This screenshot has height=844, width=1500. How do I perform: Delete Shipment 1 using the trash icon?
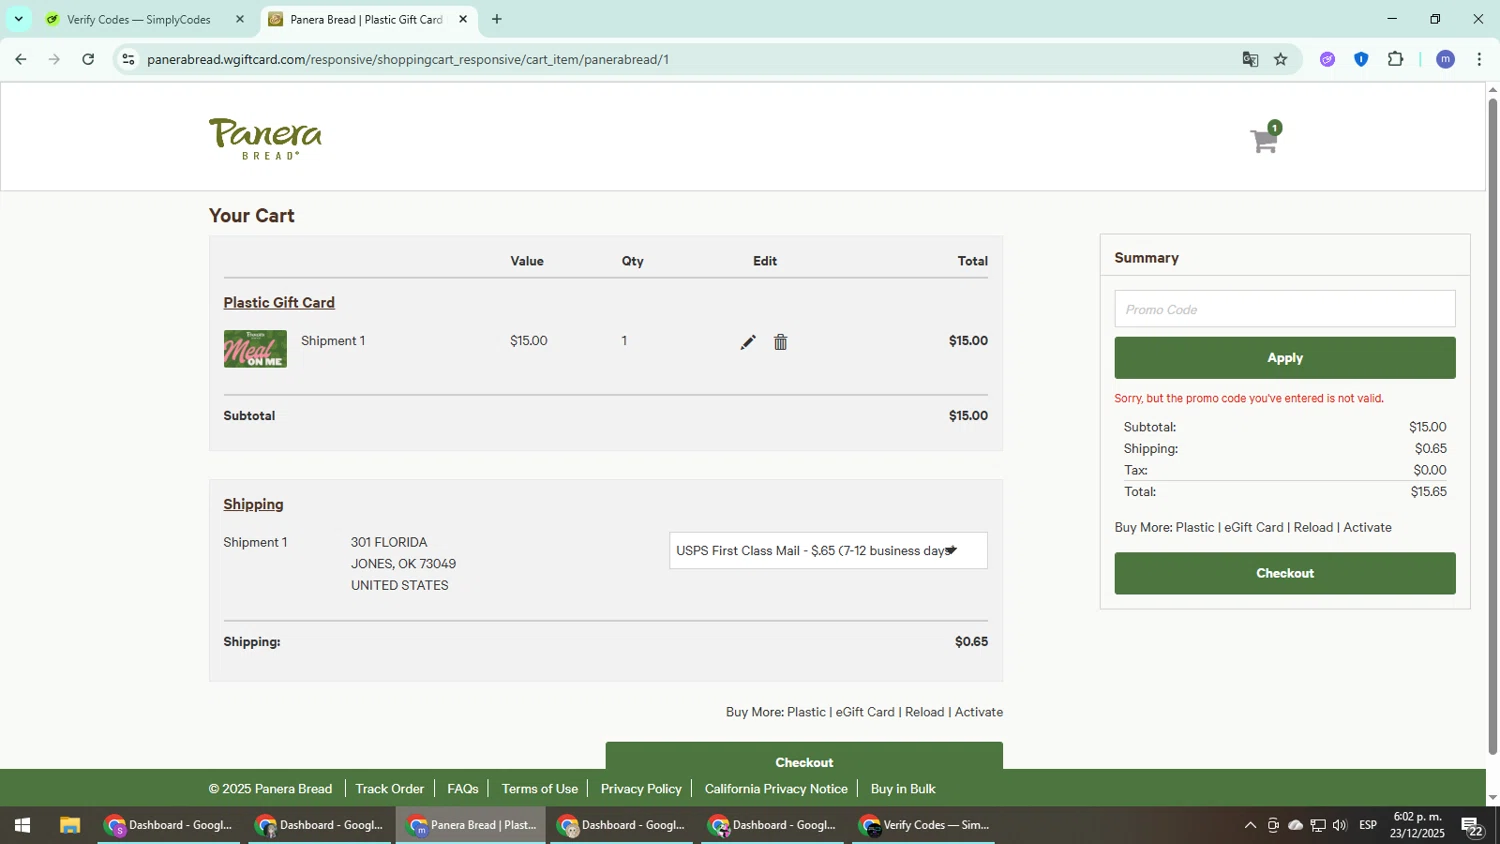click(781, 342)
